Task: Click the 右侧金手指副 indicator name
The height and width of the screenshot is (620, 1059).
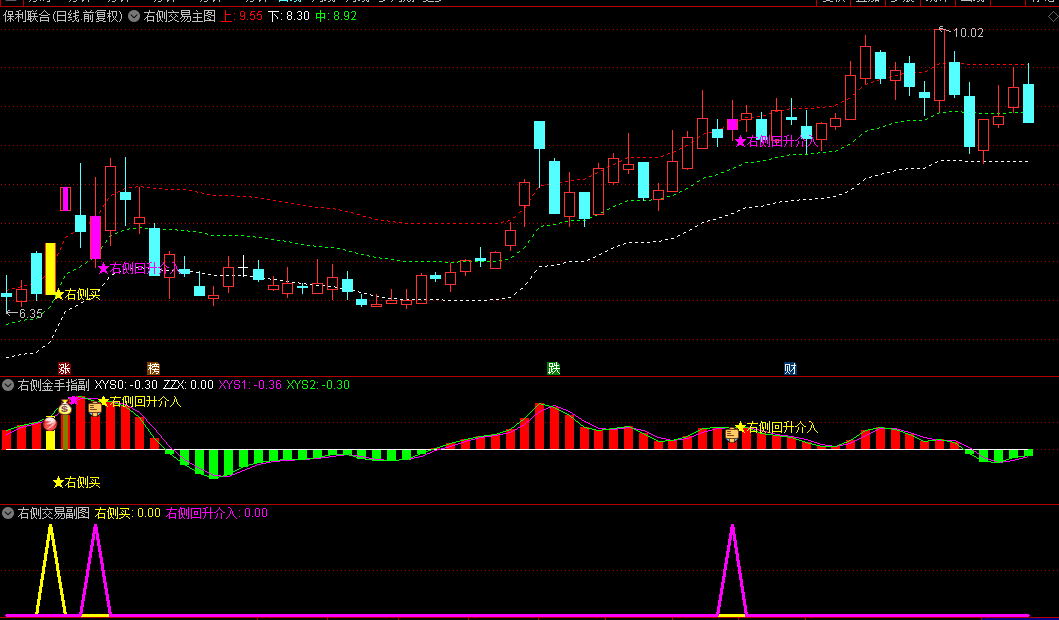Action: pyautogui.click(x=53, y=385)
